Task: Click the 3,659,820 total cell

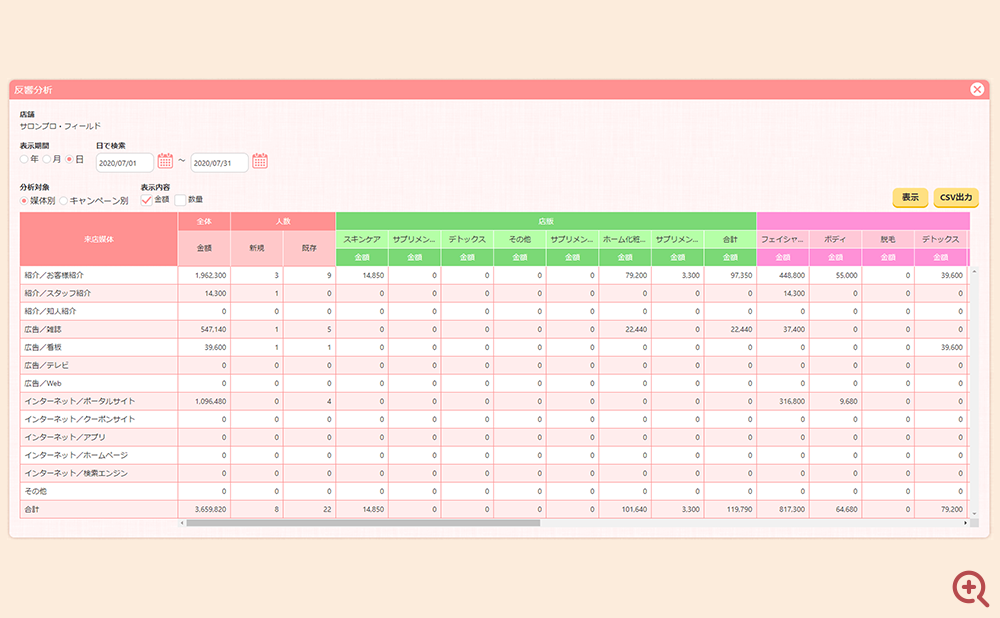Action: coord(204,510)
